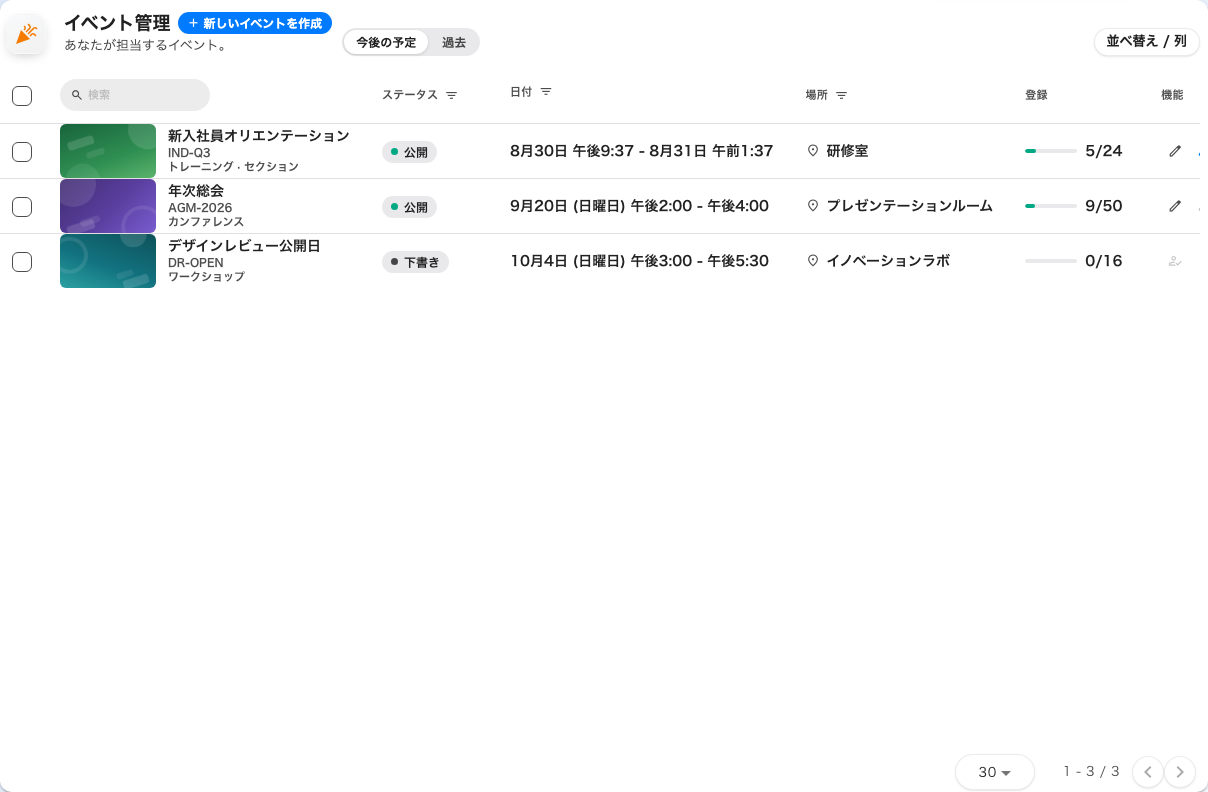The image size is (1208, 792).
Task: Click the date 9月20日 (日曜日) 午後2:00 - 午後4:00
Action: pyautogui.click(x=639, y=206)
